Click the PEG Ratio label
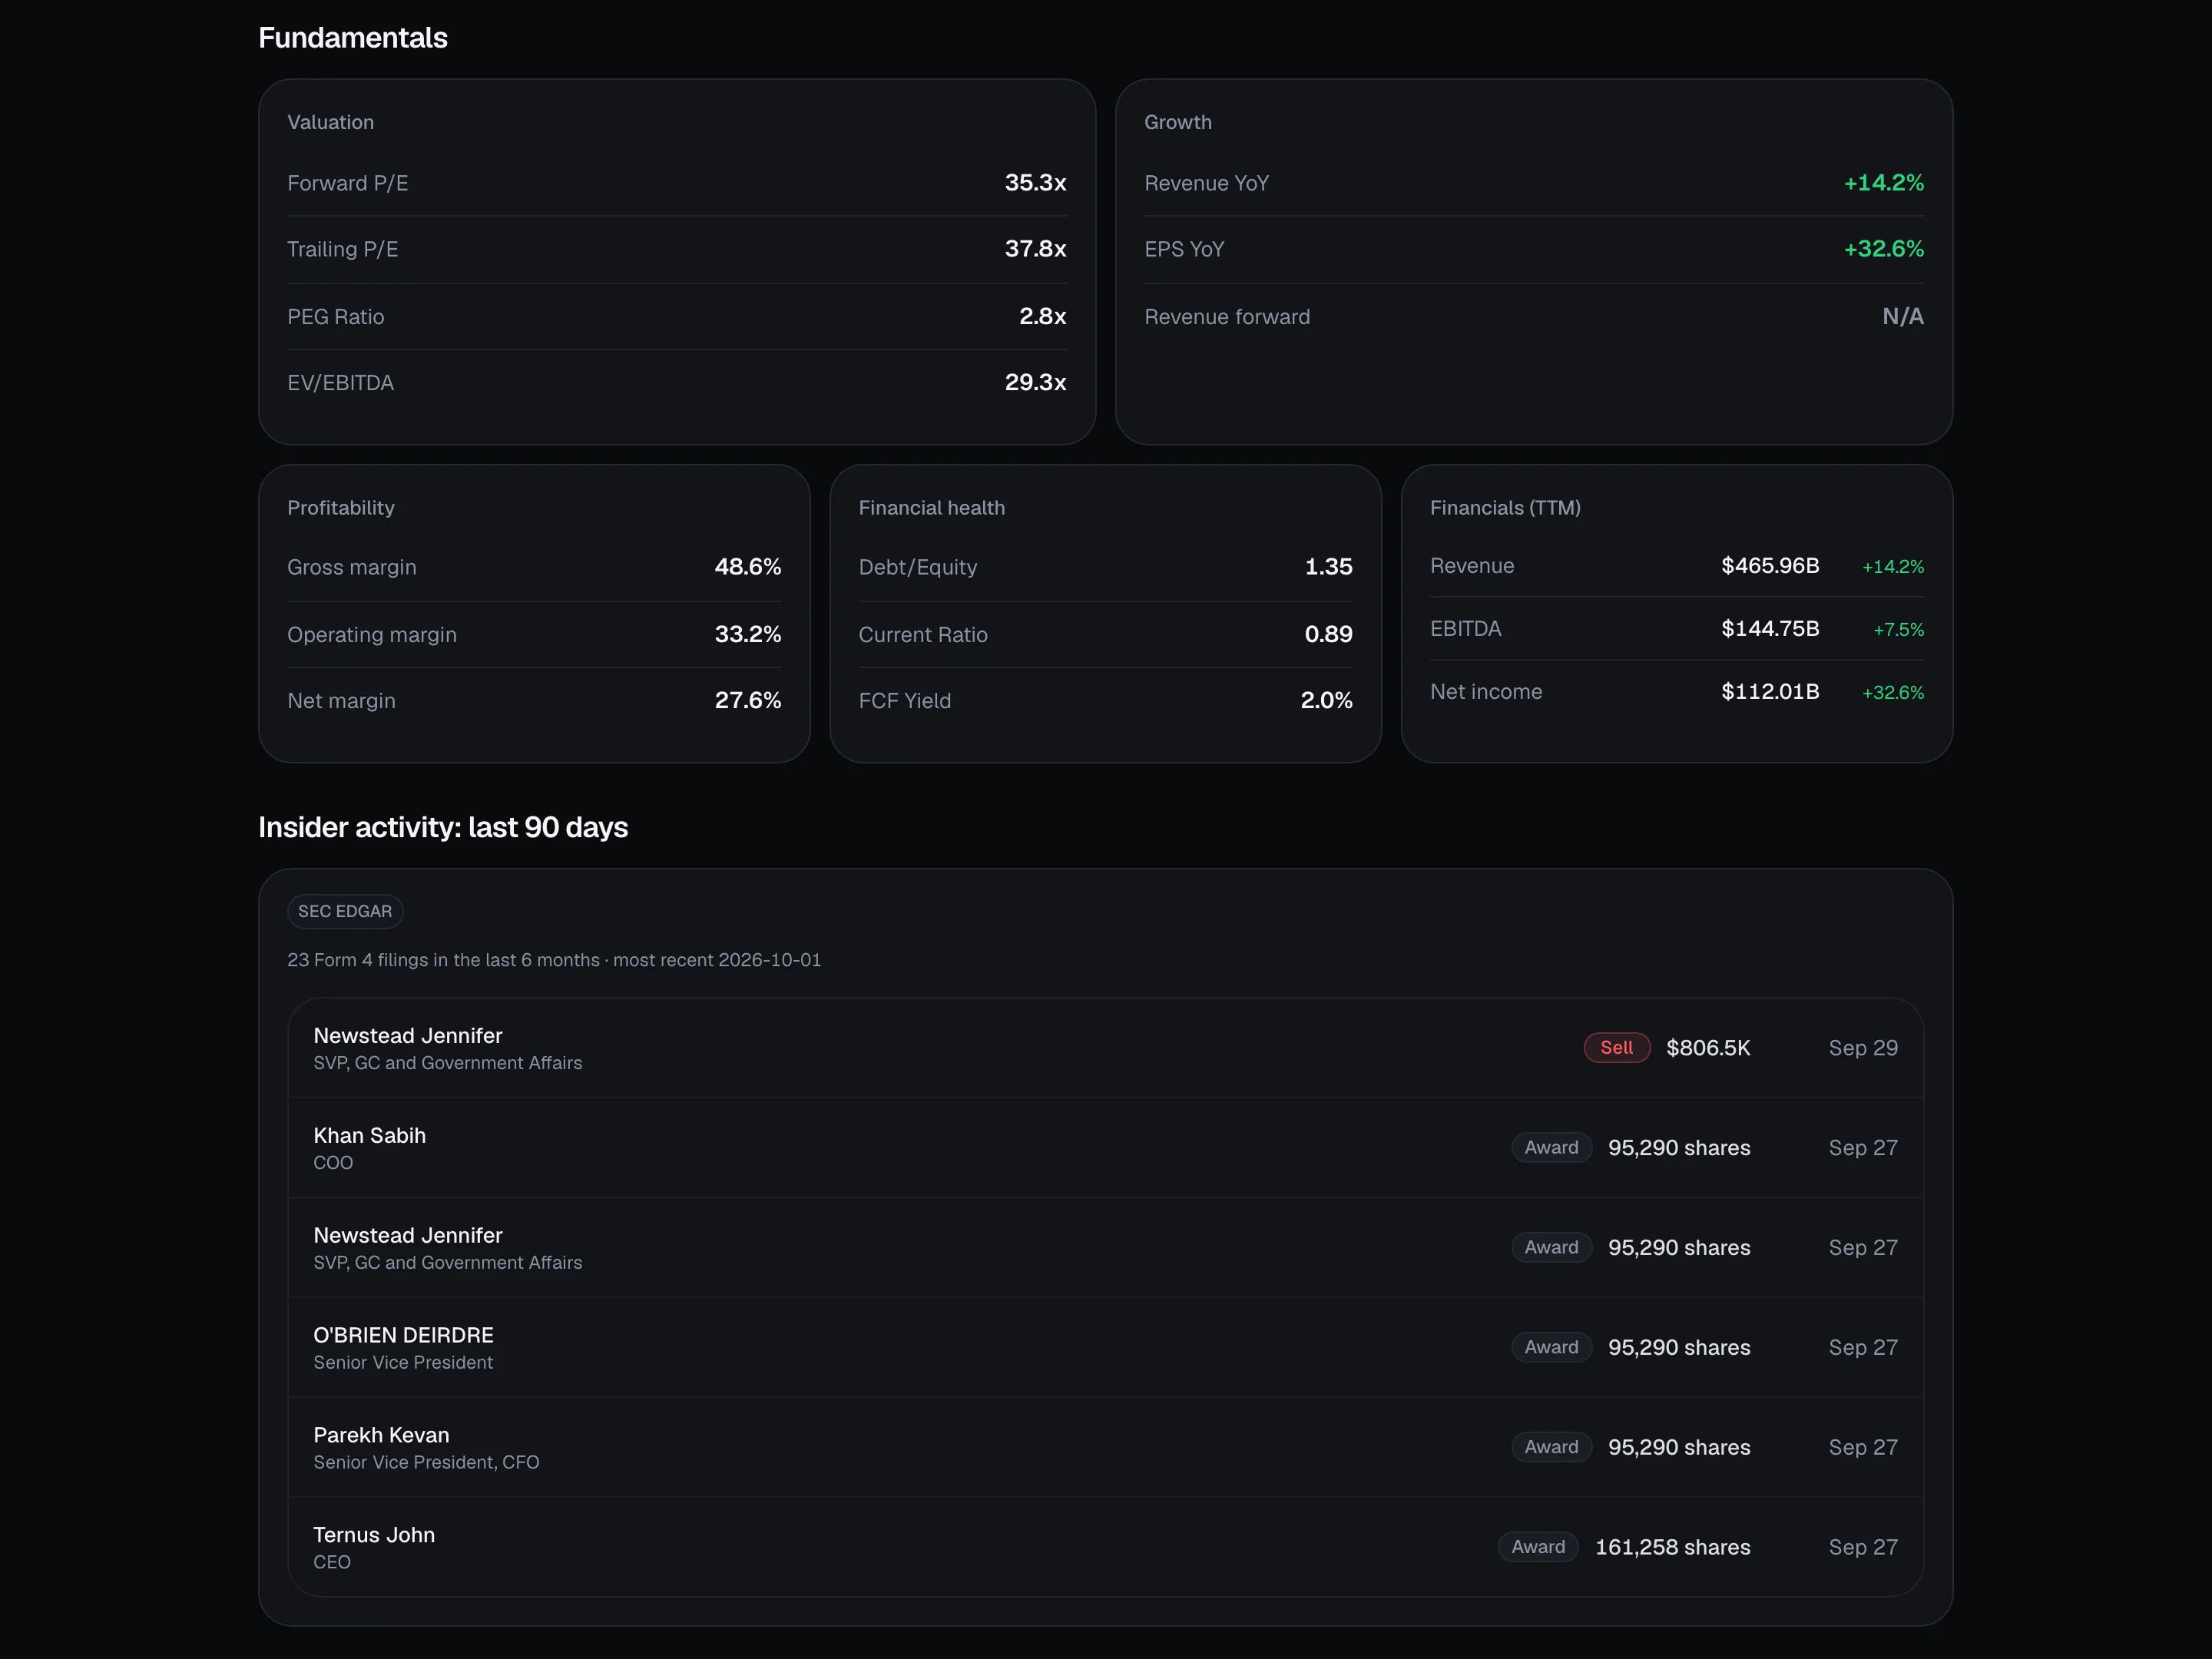Image resolution: width=2212 pixels, height=1659 pixels. pyautogui.click(x=335, y=317)
